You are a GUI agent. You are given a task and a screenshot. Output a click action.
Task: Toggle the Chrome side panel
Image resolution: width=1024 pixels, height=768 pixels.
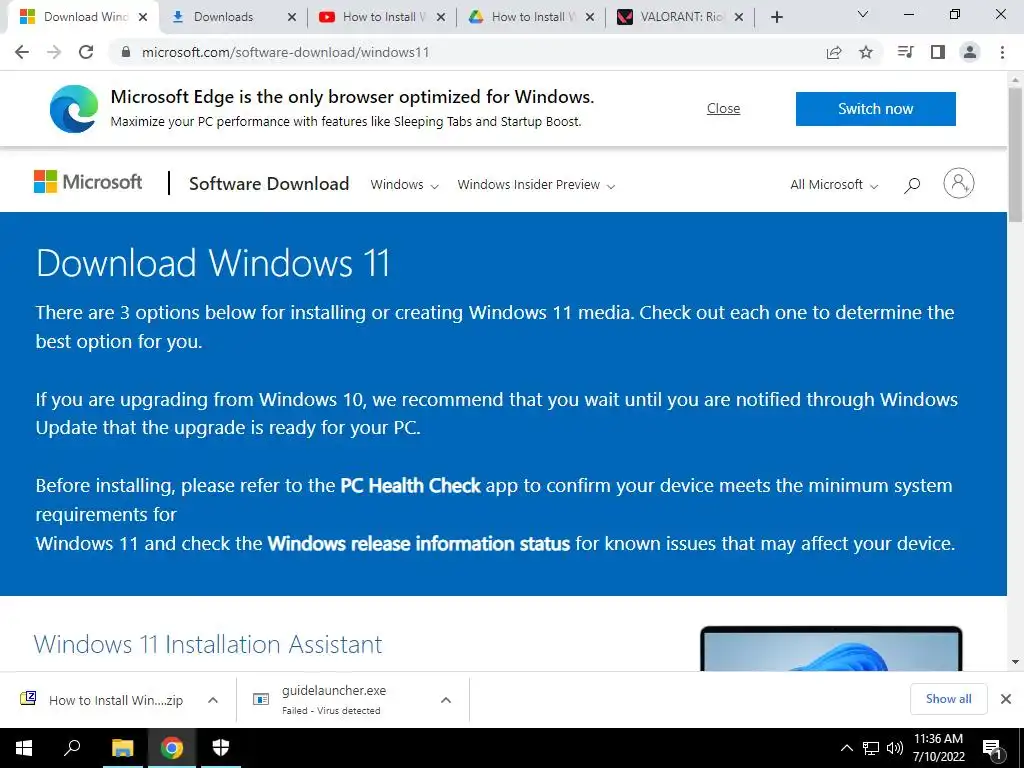tap(938, 52)
